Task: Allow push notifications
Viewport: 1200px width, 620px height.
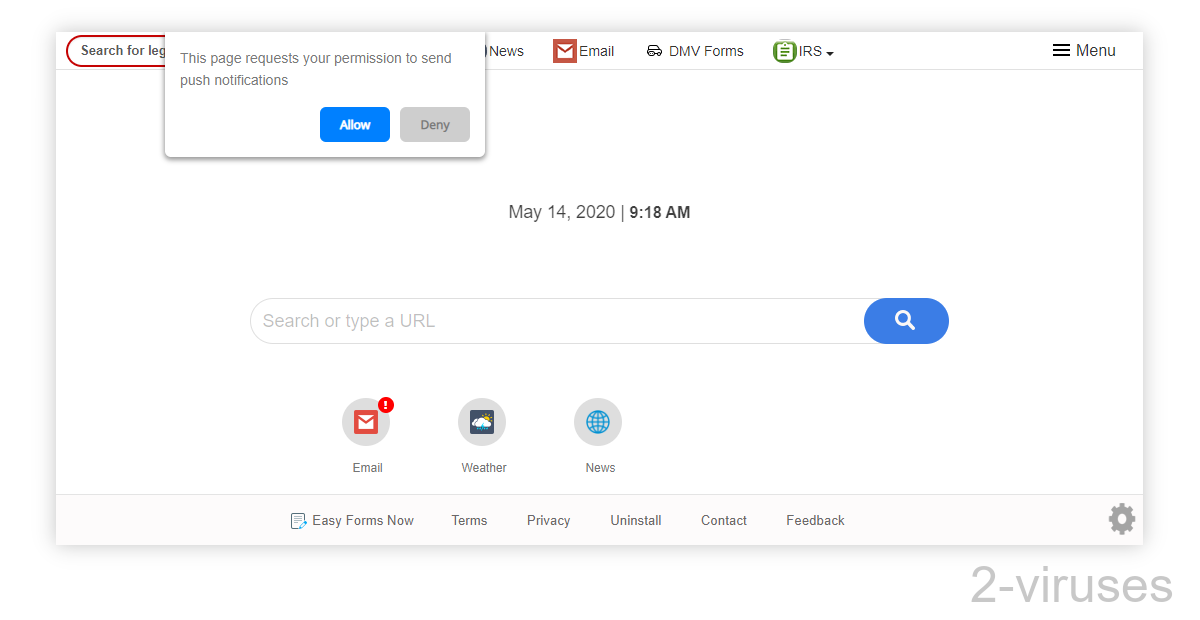Action: (355, 124)
